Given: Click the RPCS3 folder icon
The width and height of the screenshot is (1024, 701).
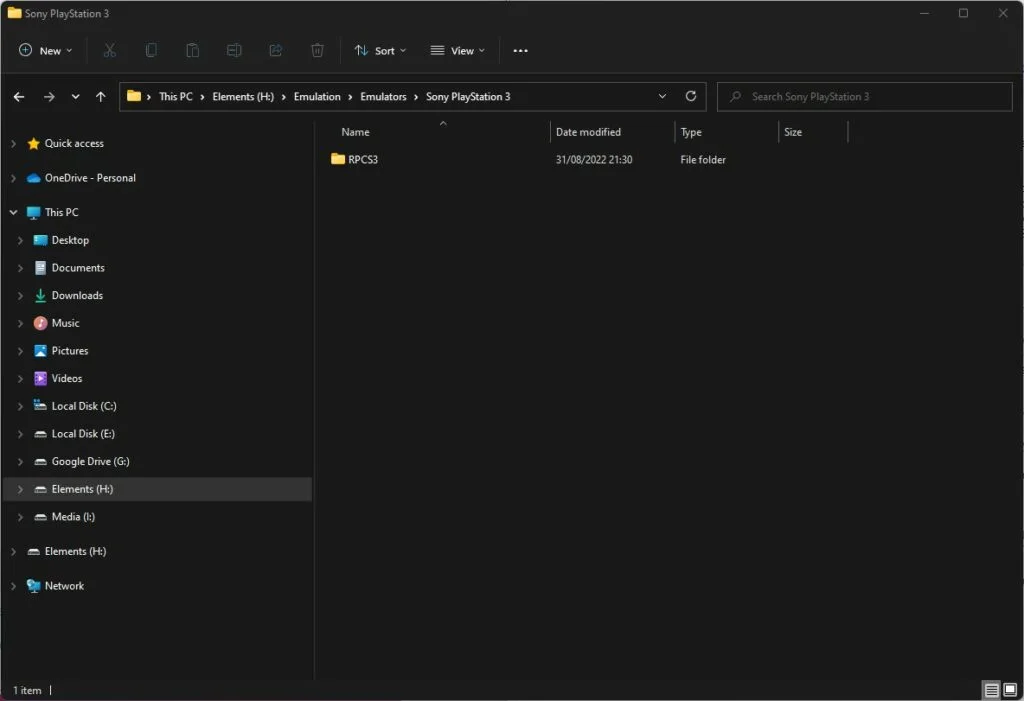Looking at the screenshot, I should (x=338, y=159).
